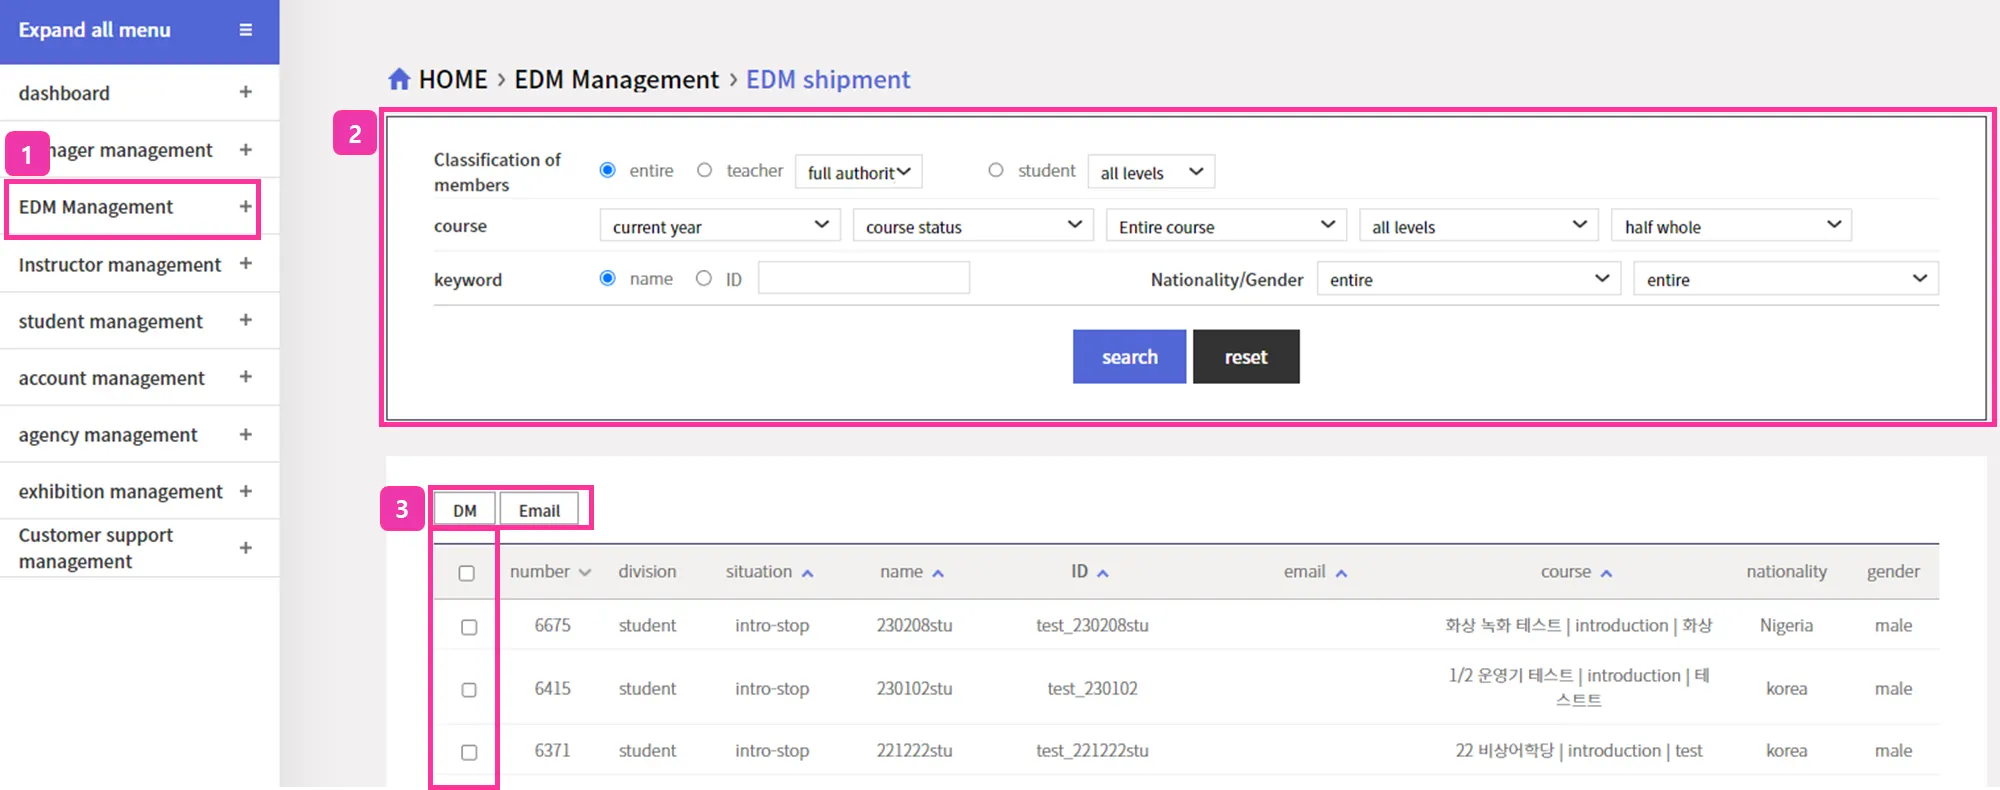
Task: Sort by email column arrow
Action: (1341, 573)
